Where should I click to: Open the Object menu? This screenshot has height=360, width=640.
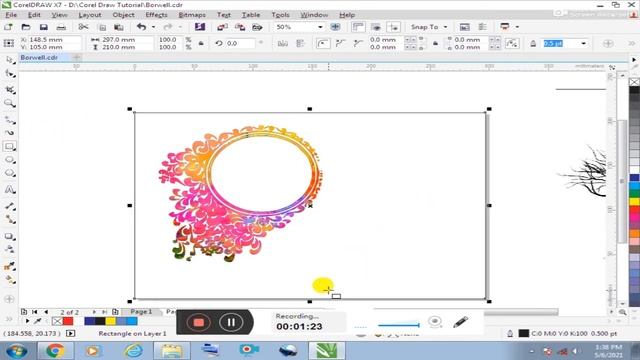pos(123,15)
